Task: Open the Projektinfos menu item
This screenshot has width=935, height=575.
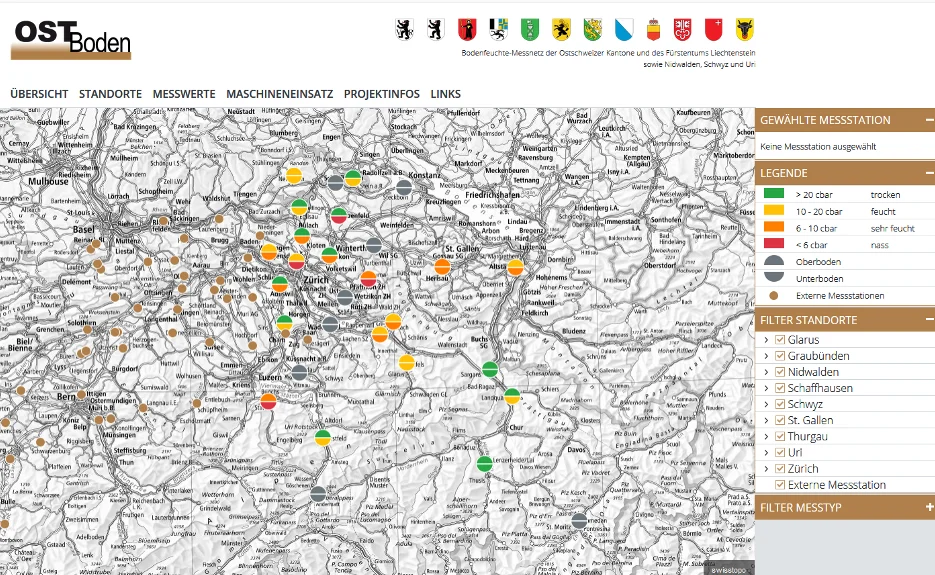Action: 381,94
